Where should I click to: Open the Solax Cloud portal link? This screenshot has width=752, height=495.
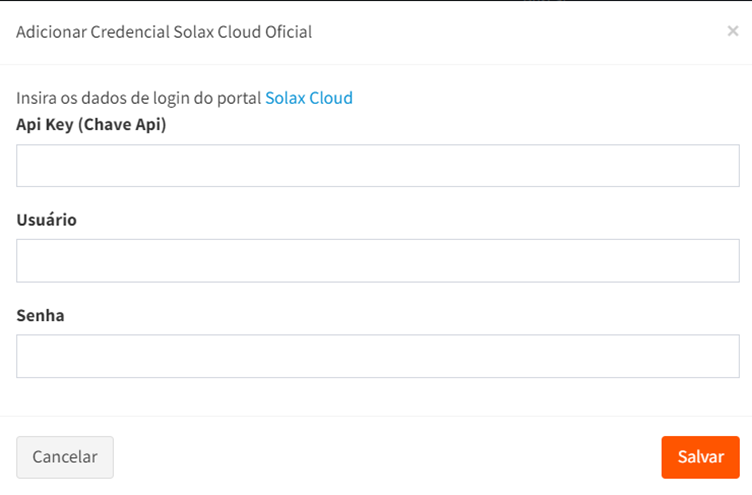tap(308, 98)
